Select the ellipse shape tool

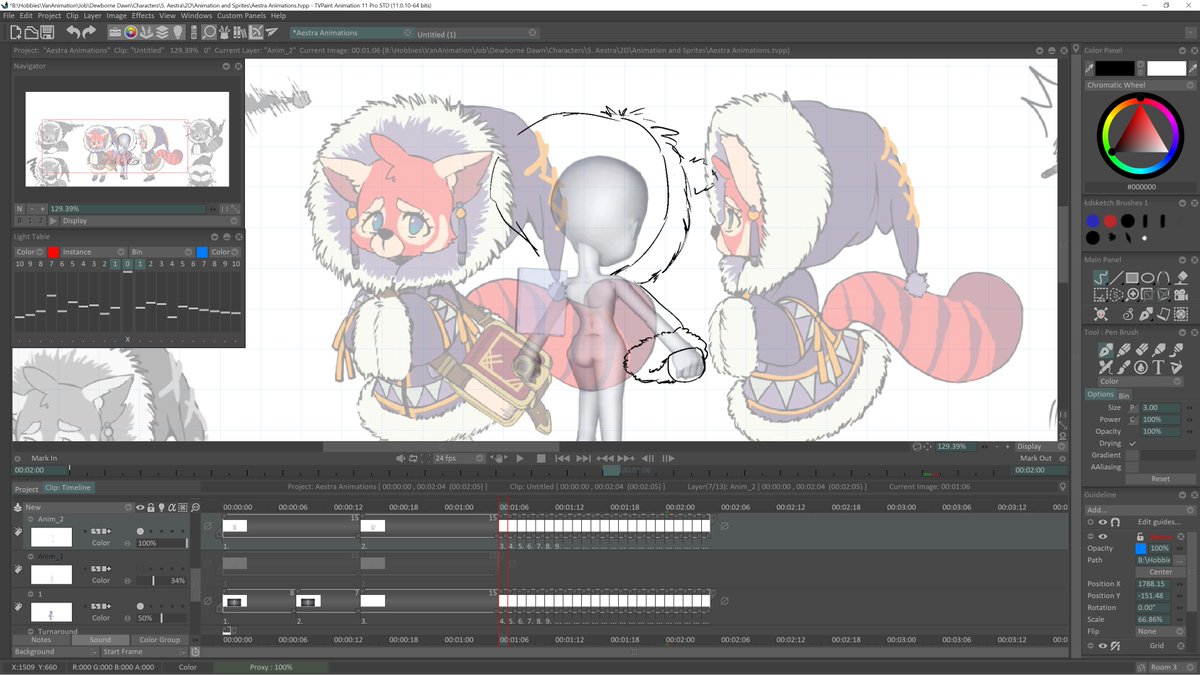click(1148, 277)
